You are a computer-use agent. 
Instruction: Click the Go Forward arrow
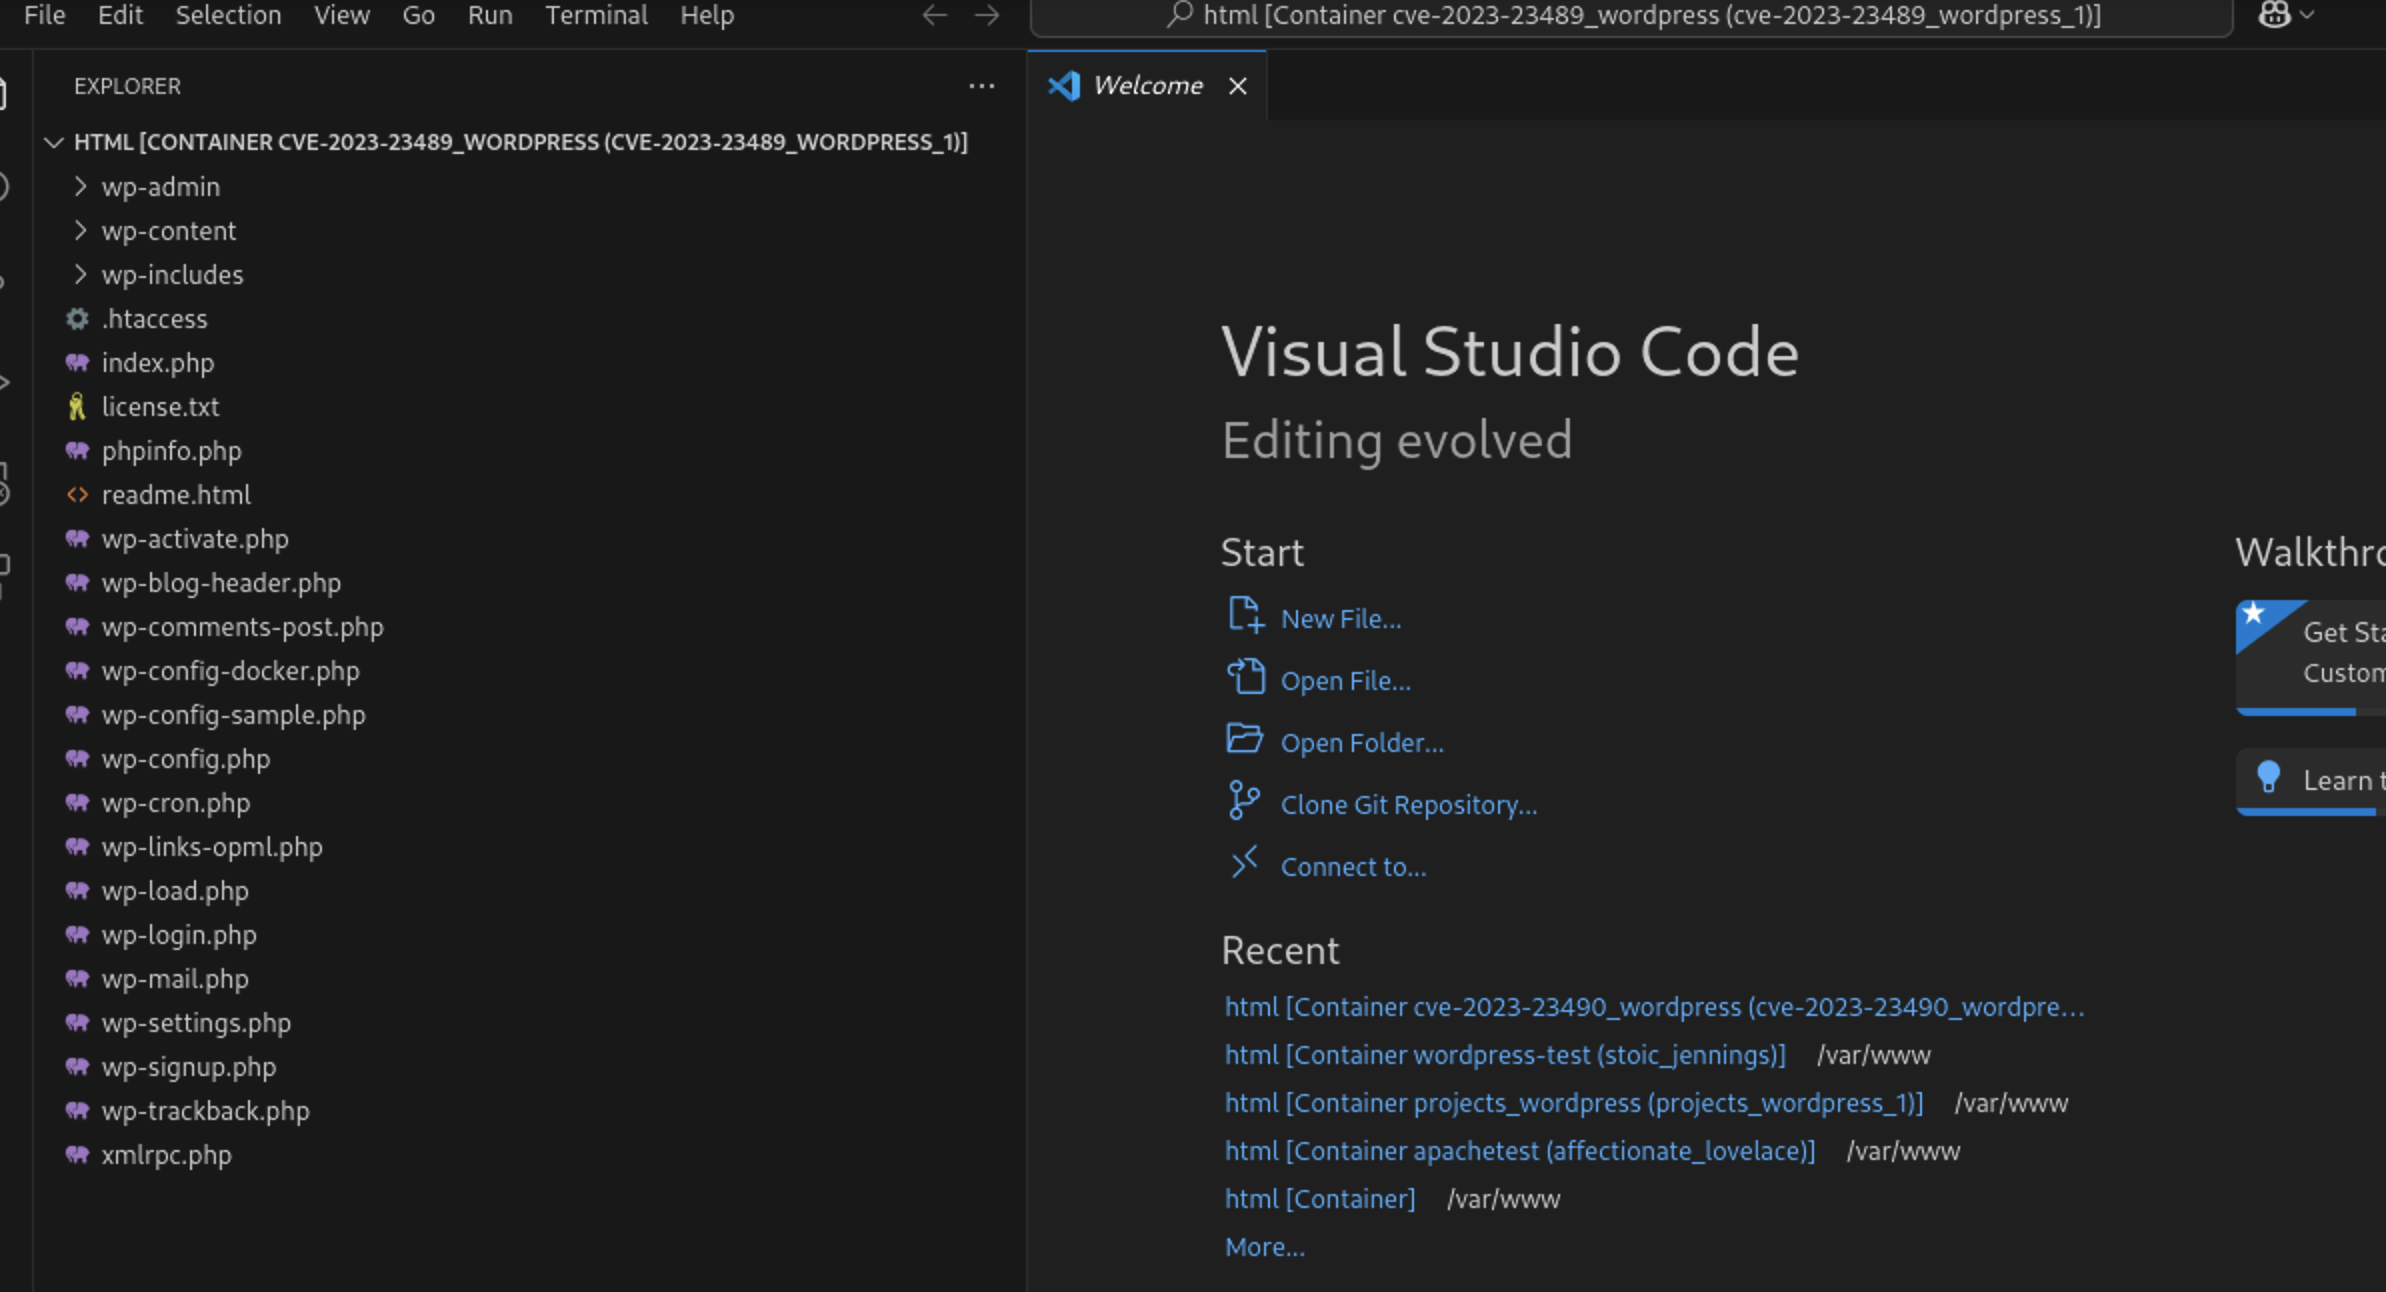(987, 15)
